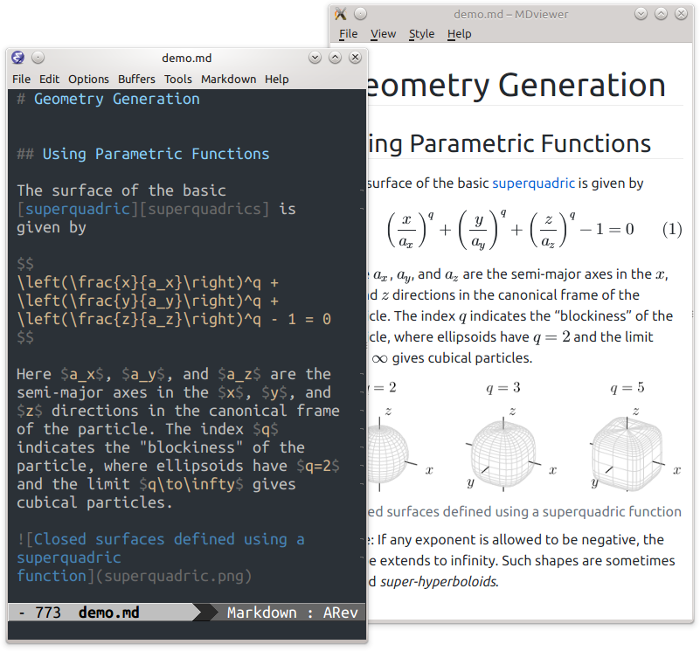The image size is (700, 651).
Task: Click the '# Geometry Generation' heading in Emacs
Action: click(x=108, y=99)
